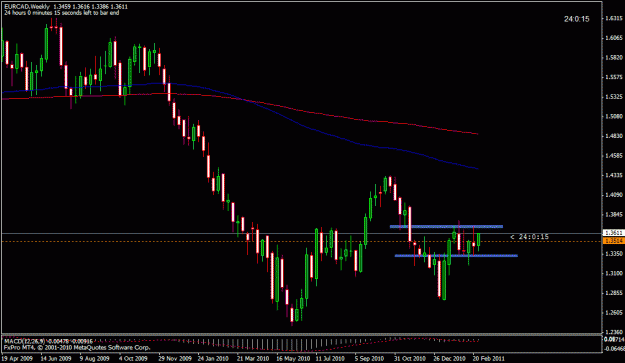This screenshot has height=363, width=625.
Task: Click the 1.5325 price axis label
Action: coord(614,97)
